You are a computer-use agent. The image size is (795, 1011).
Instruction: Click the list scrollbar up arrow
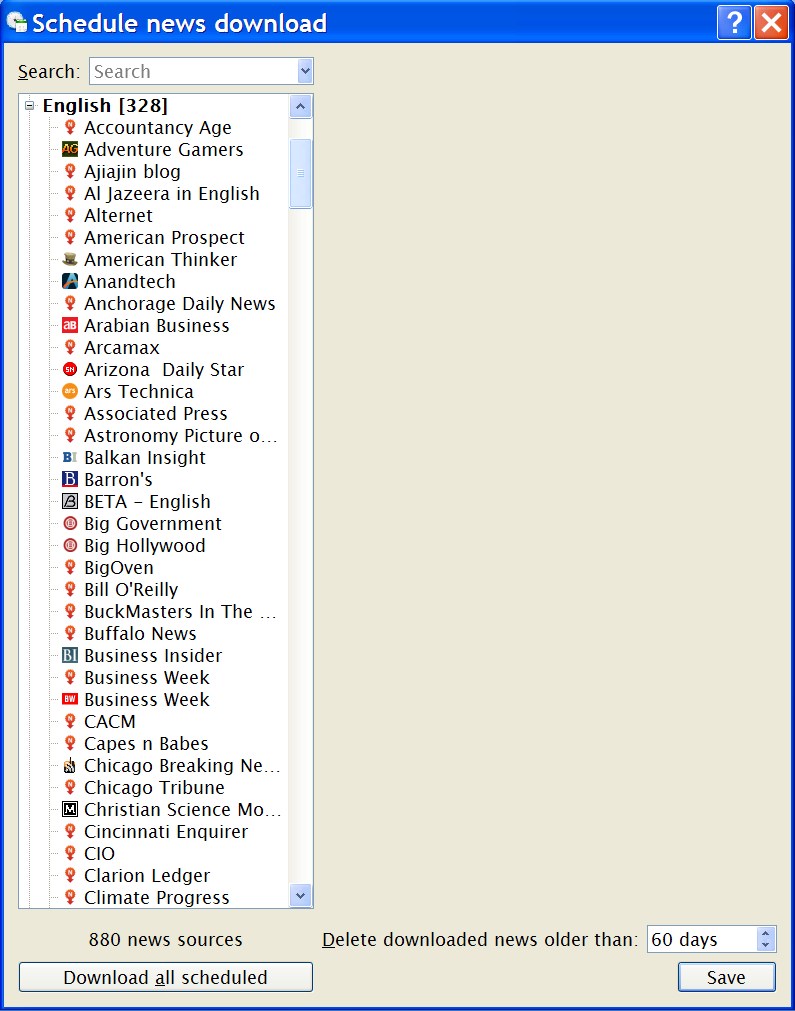(x=300, y=106)
